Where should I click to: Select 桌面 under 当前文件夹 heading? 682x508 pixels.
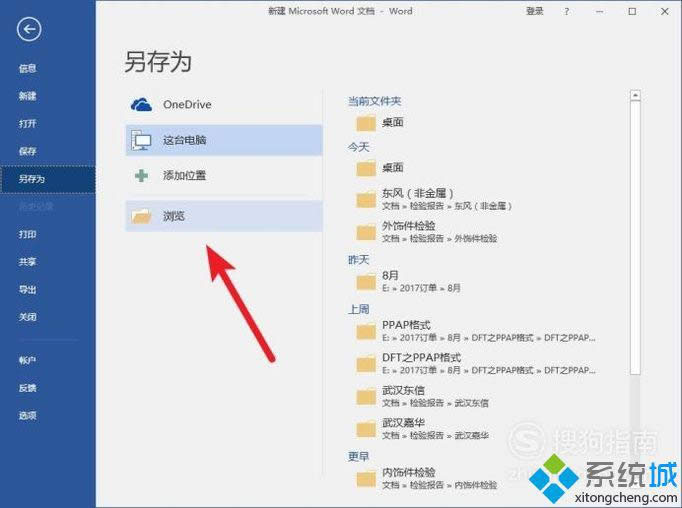392,122
